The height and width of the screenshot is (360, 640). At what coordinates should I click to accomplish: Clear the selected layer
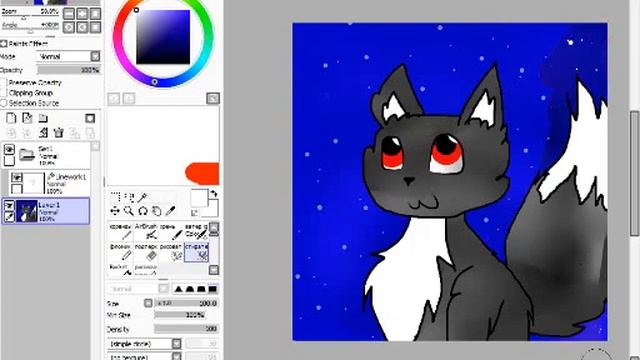pos(43,132)
